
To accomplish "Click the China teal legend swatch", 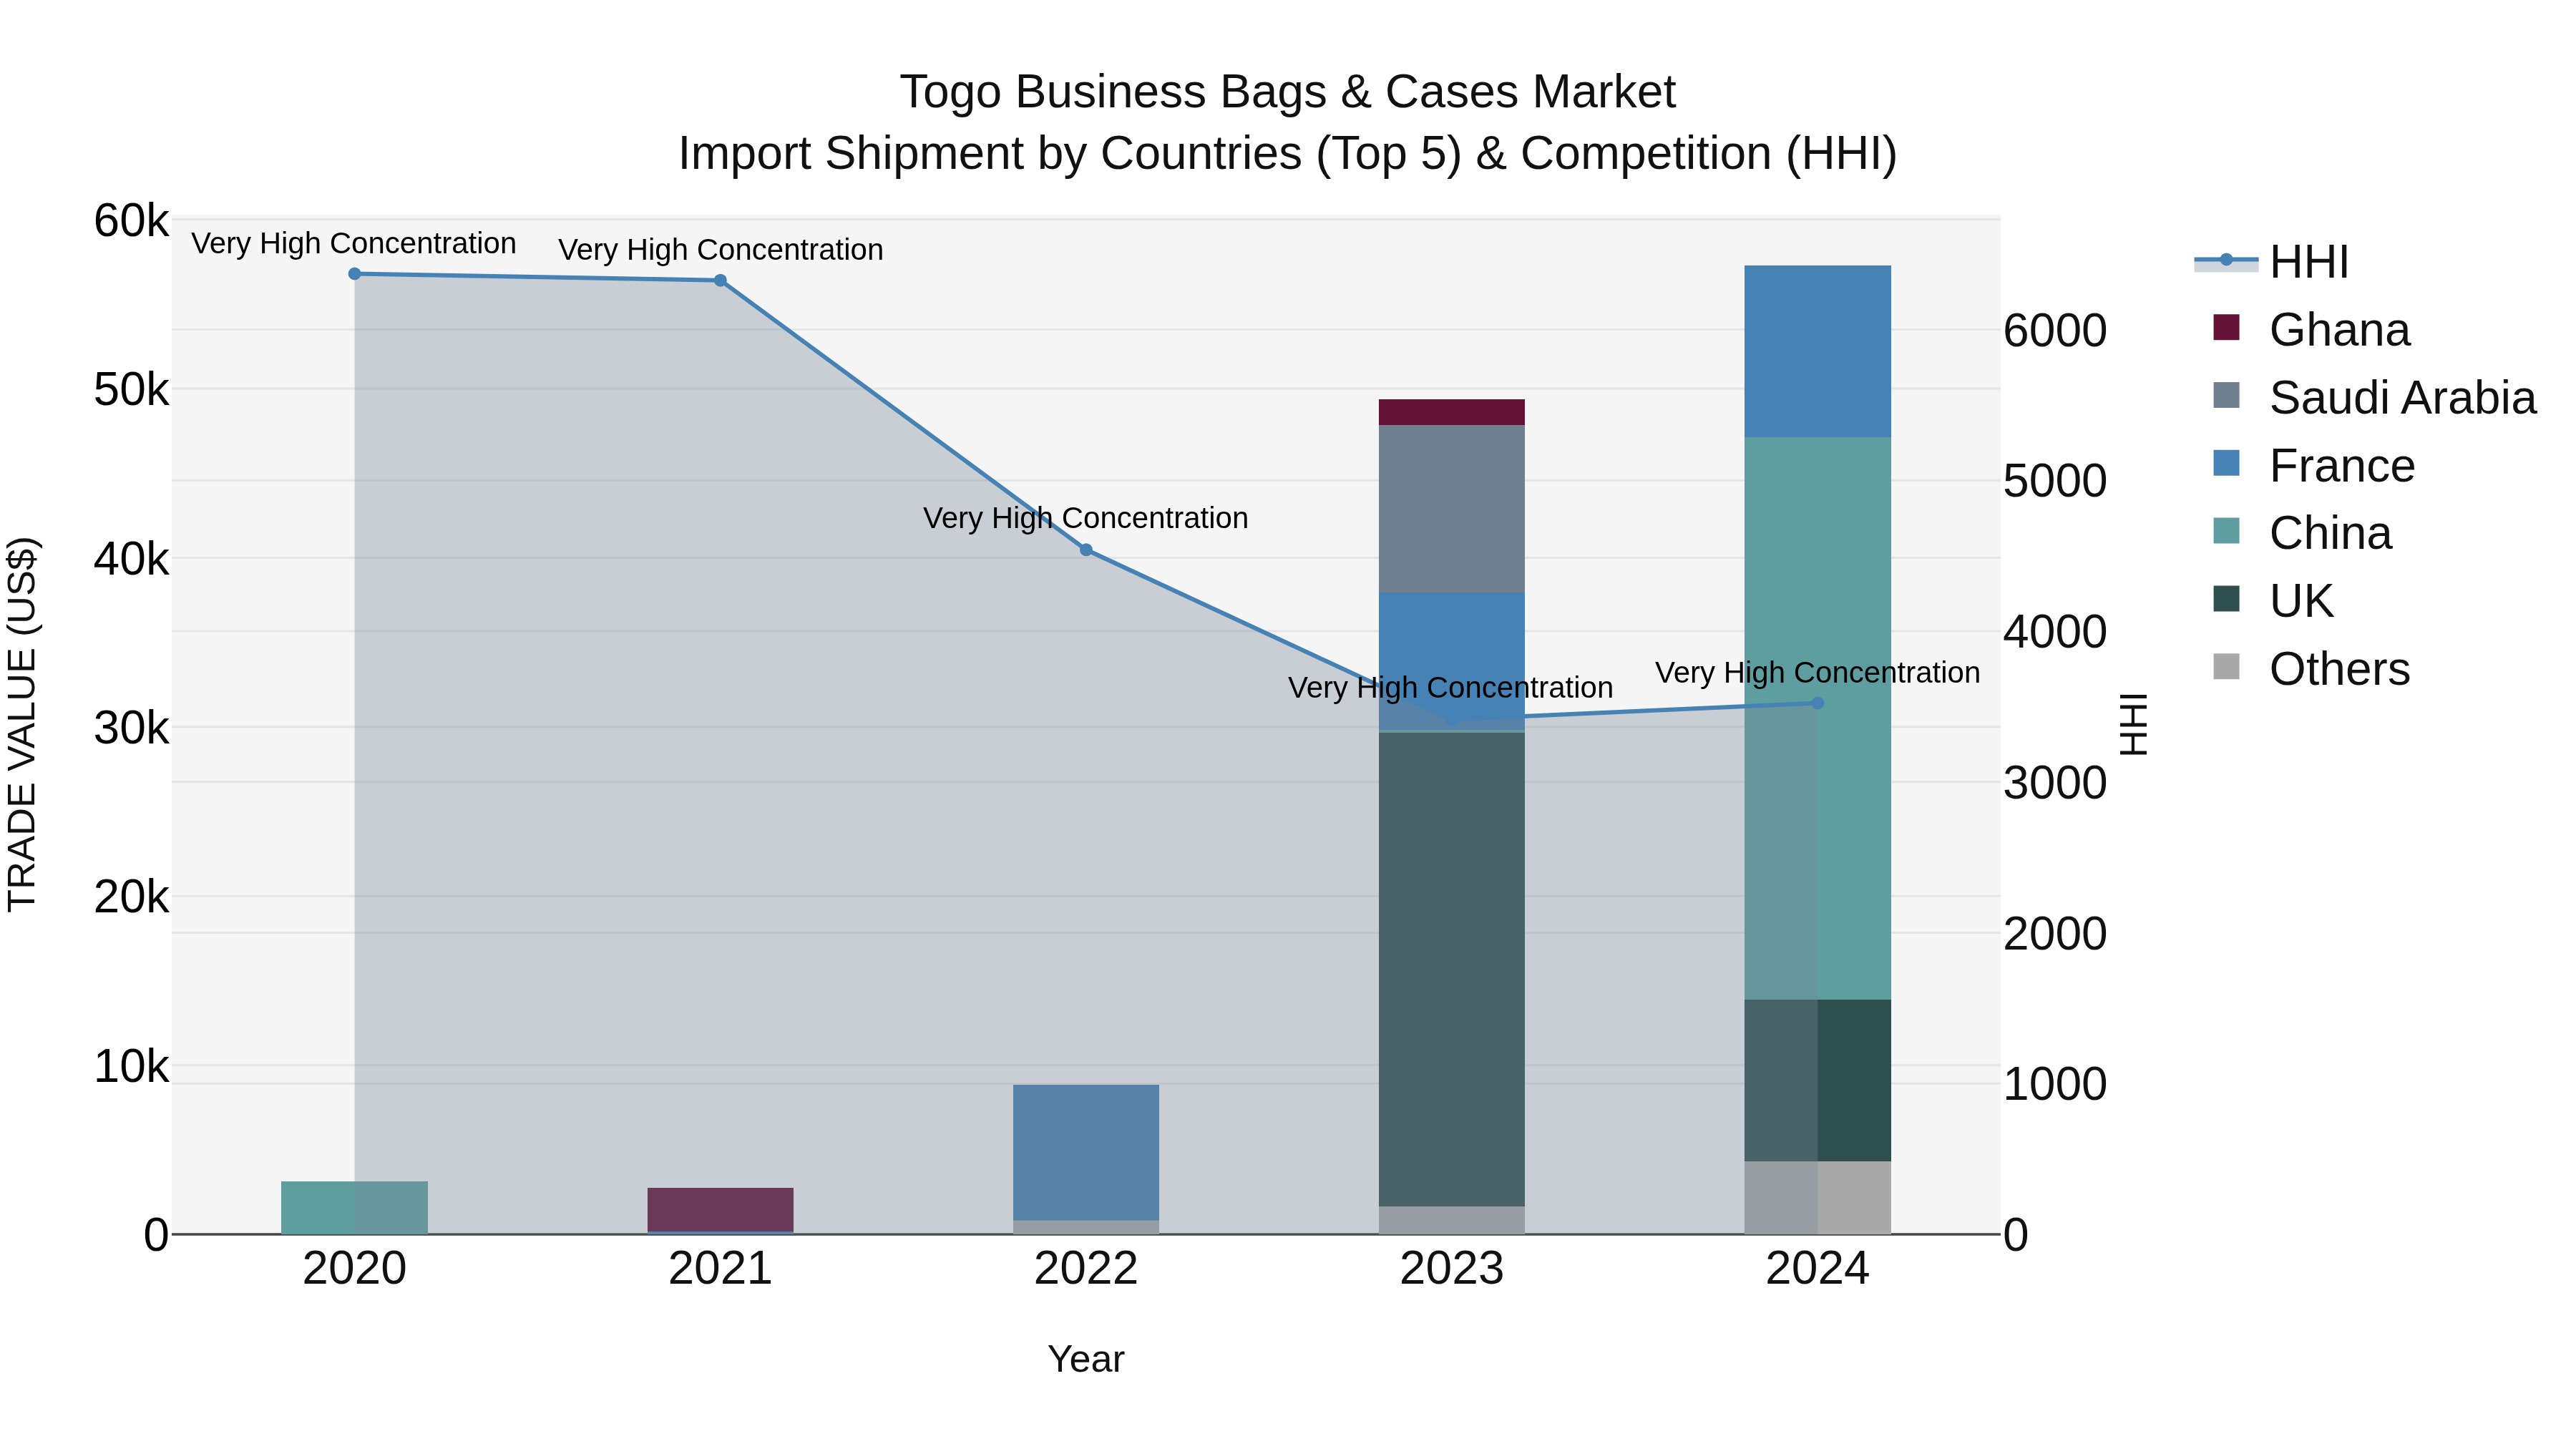I will click(x=2227, y=531).
